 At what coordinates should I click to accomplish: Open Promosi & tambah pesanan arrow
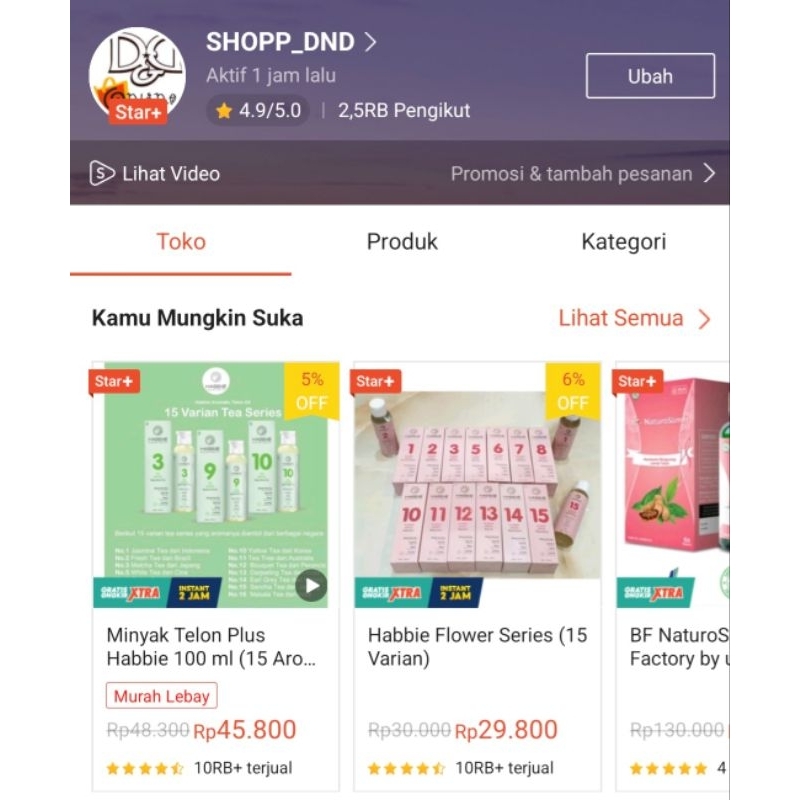point(709,173)
